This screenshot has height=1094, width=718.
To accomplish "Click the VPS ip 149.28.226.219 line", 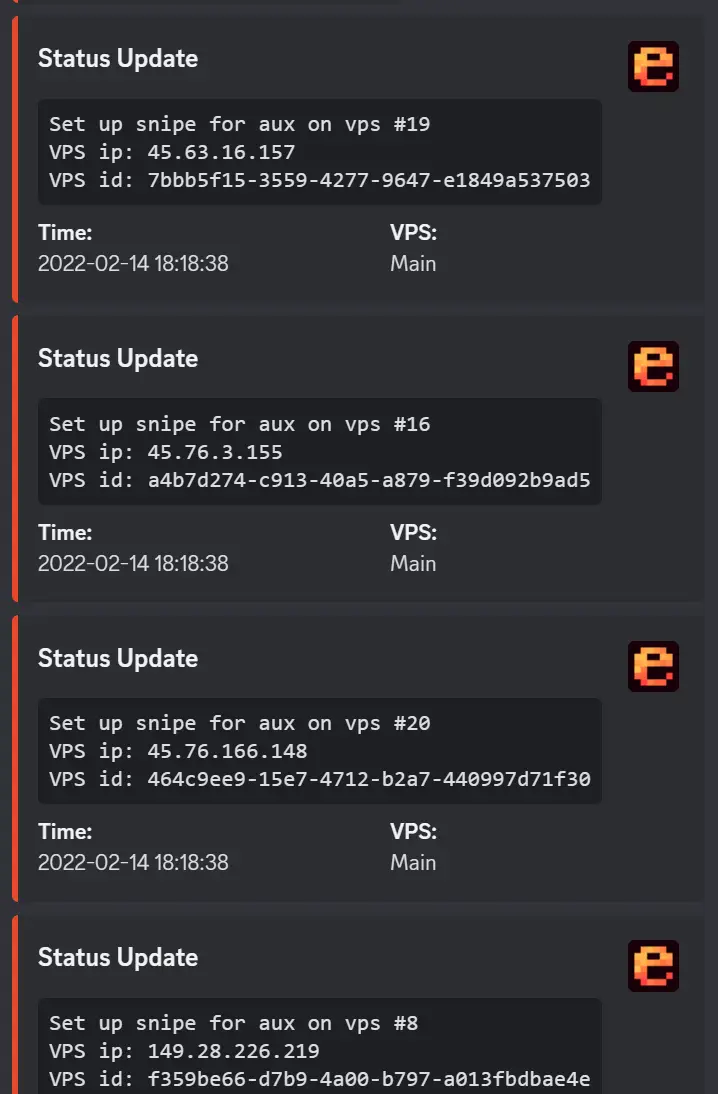I will (184, 1051).
